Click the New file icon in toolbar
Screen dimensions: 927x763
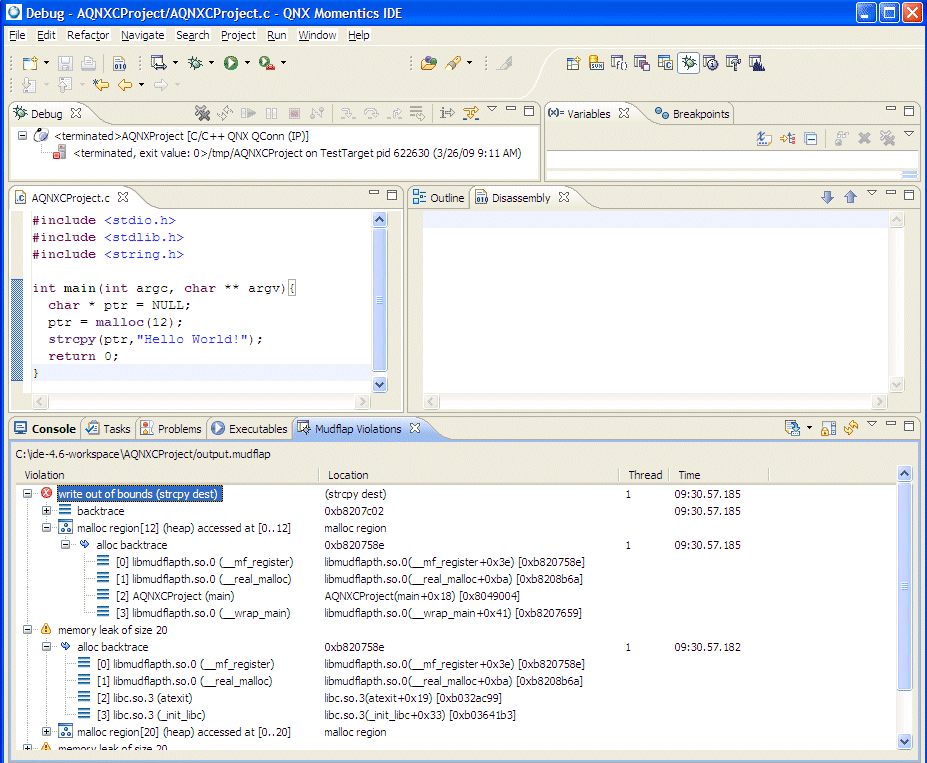click(29, 63)
